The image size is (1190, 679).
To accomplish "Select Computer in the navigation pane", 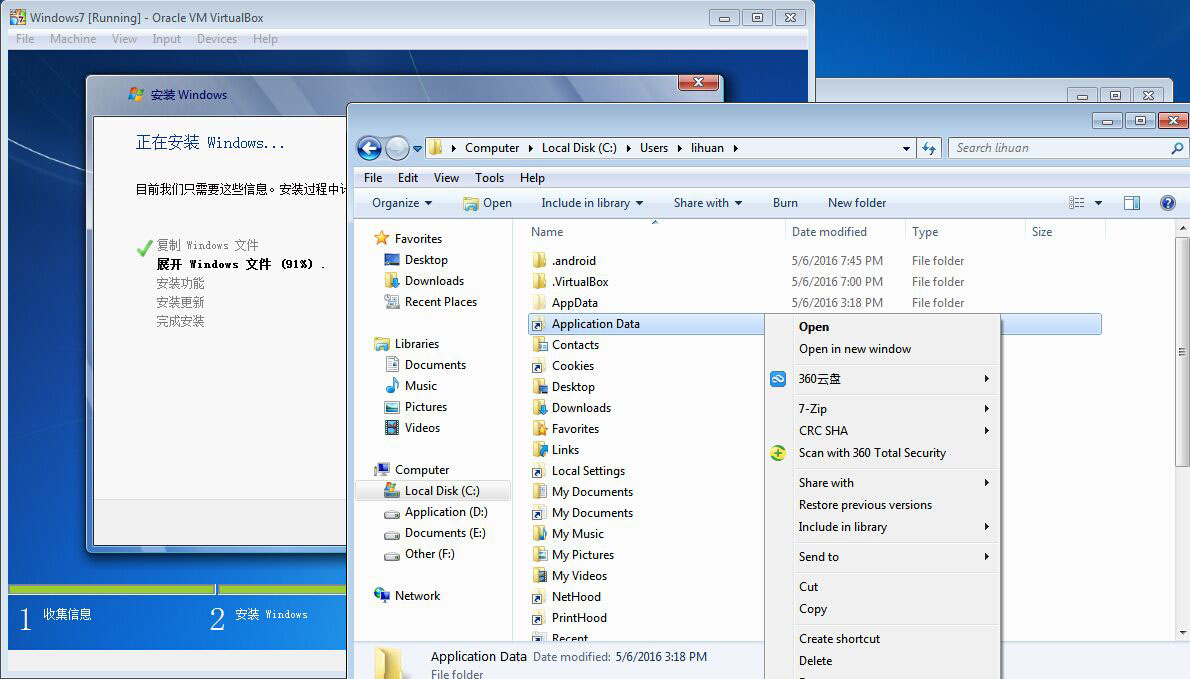I will (x=411, y=470).
